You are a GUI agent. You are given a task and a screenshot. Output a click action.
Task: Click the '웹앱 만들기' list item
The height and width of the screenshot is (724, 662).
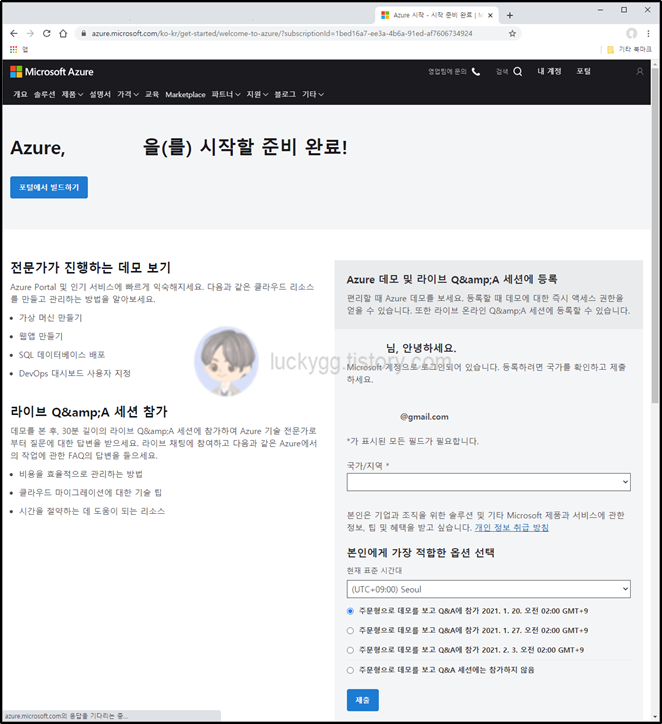(41, 336)
